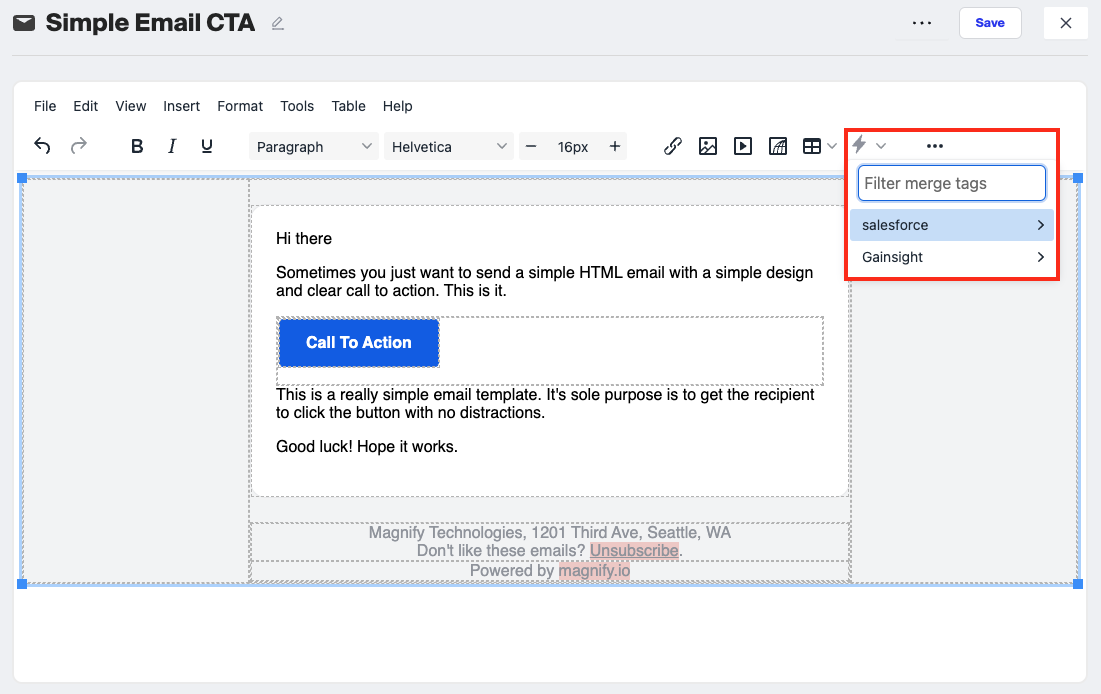
Task: Open the Insert menu
Action: point(181,106)
